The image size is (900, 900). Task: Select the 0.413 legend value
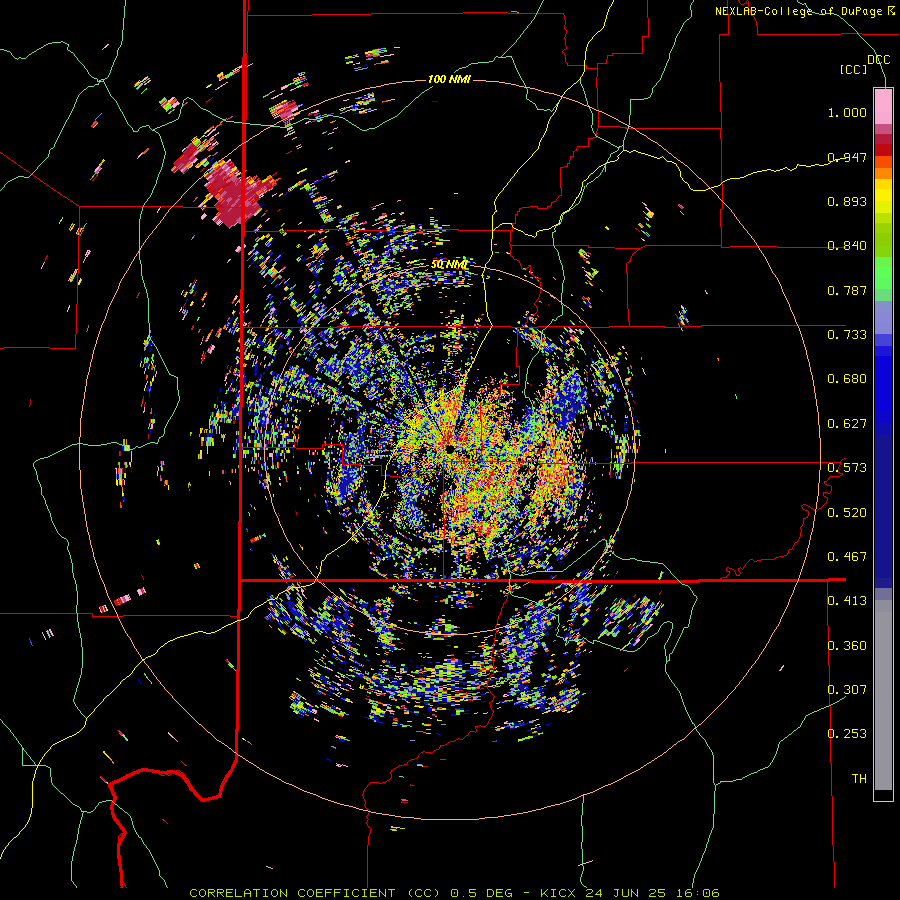click(847, 601)
